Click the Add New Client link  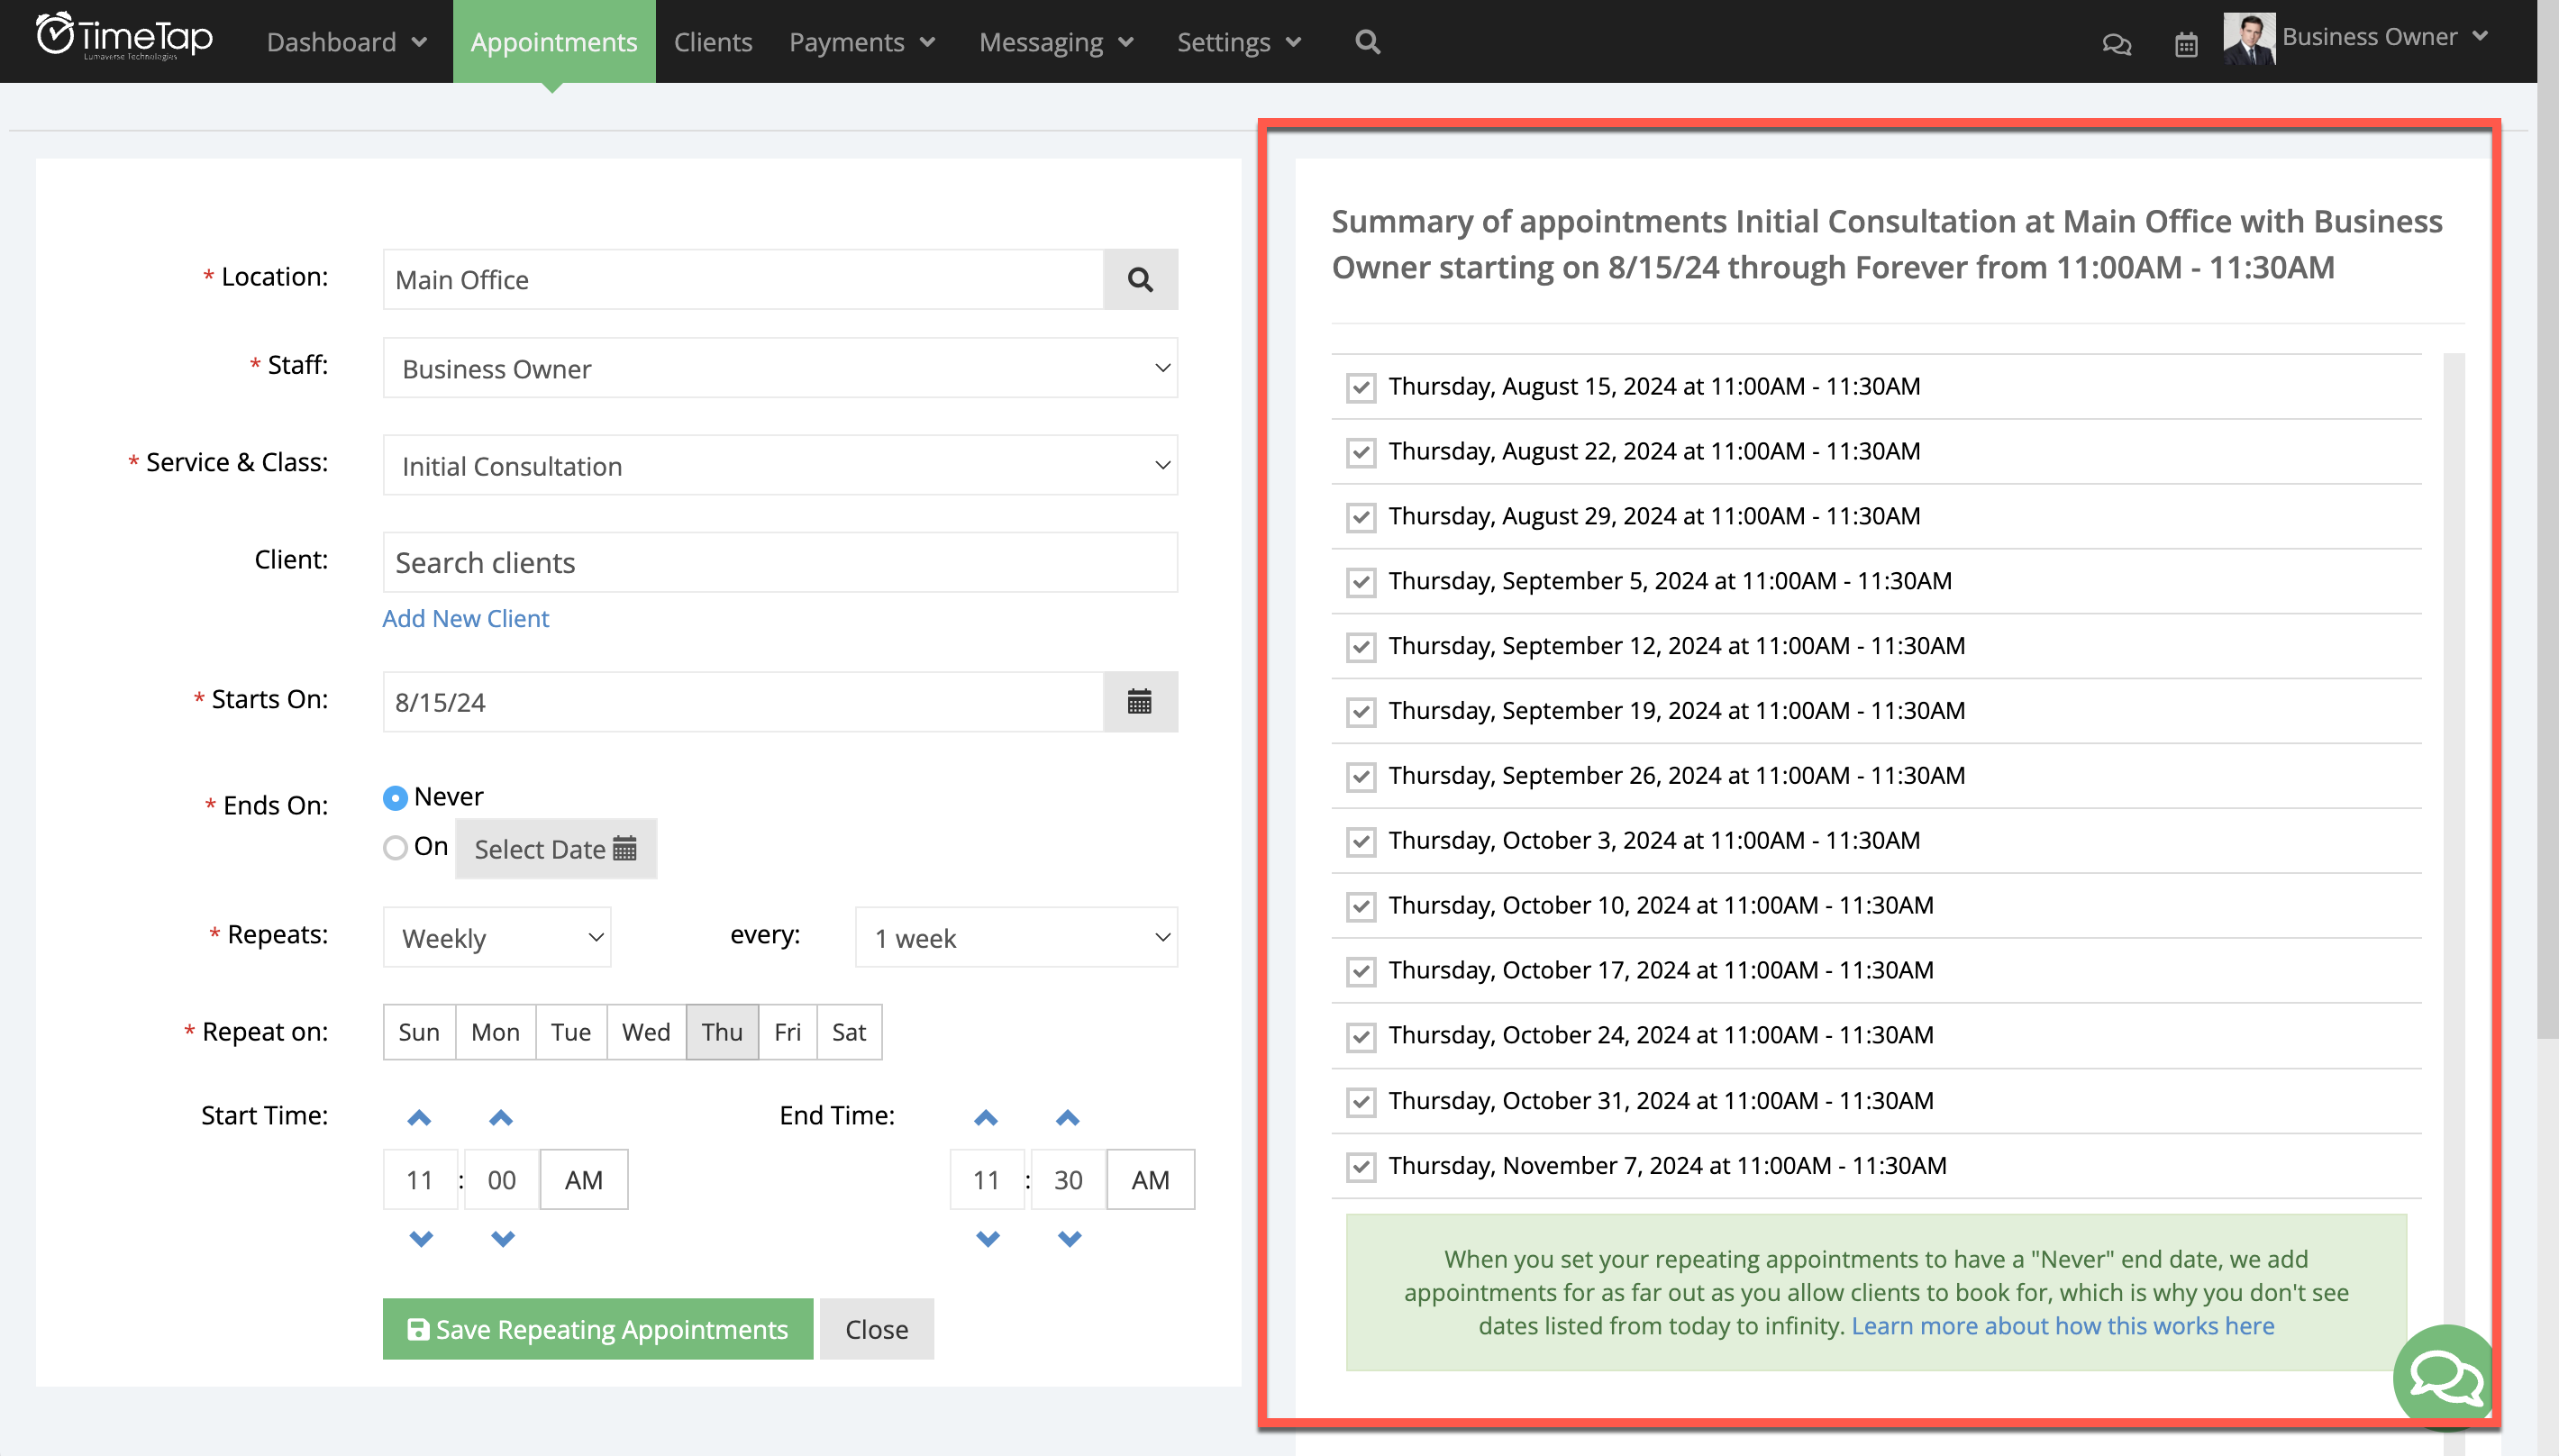coord(464,618)
